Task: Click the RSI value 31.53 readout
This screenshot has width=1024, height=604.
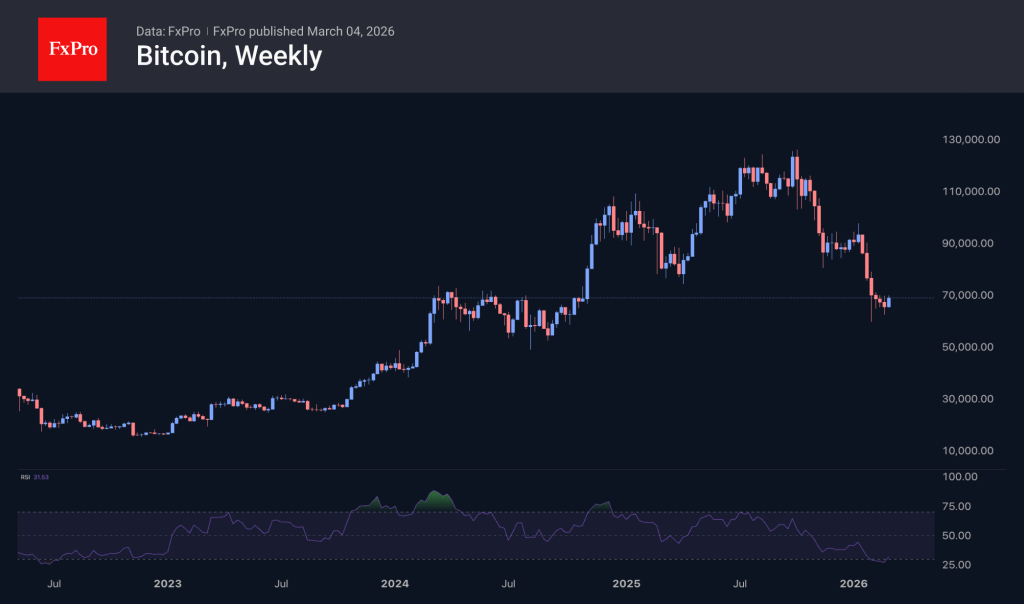Action: (42, 477)
